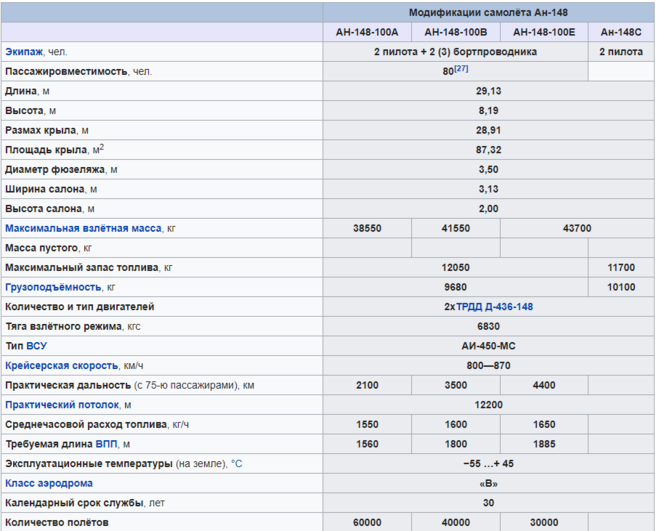659x531 pixels.
Task: Click payload value 9680
Action: pos(456,287)
